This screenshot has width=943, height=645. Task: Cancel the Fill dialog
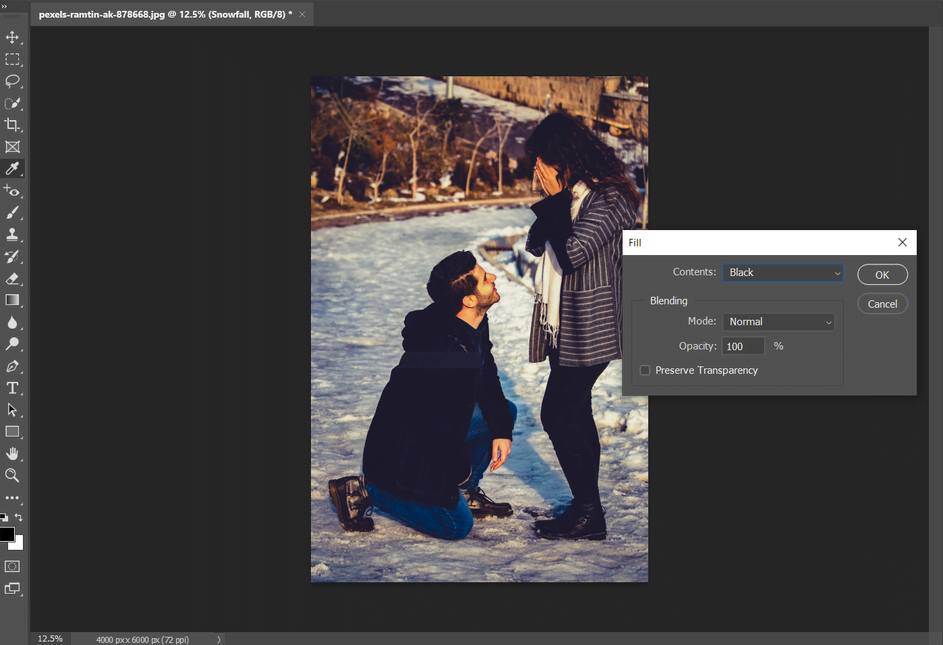pyautogui.click(x=882, y=303)
